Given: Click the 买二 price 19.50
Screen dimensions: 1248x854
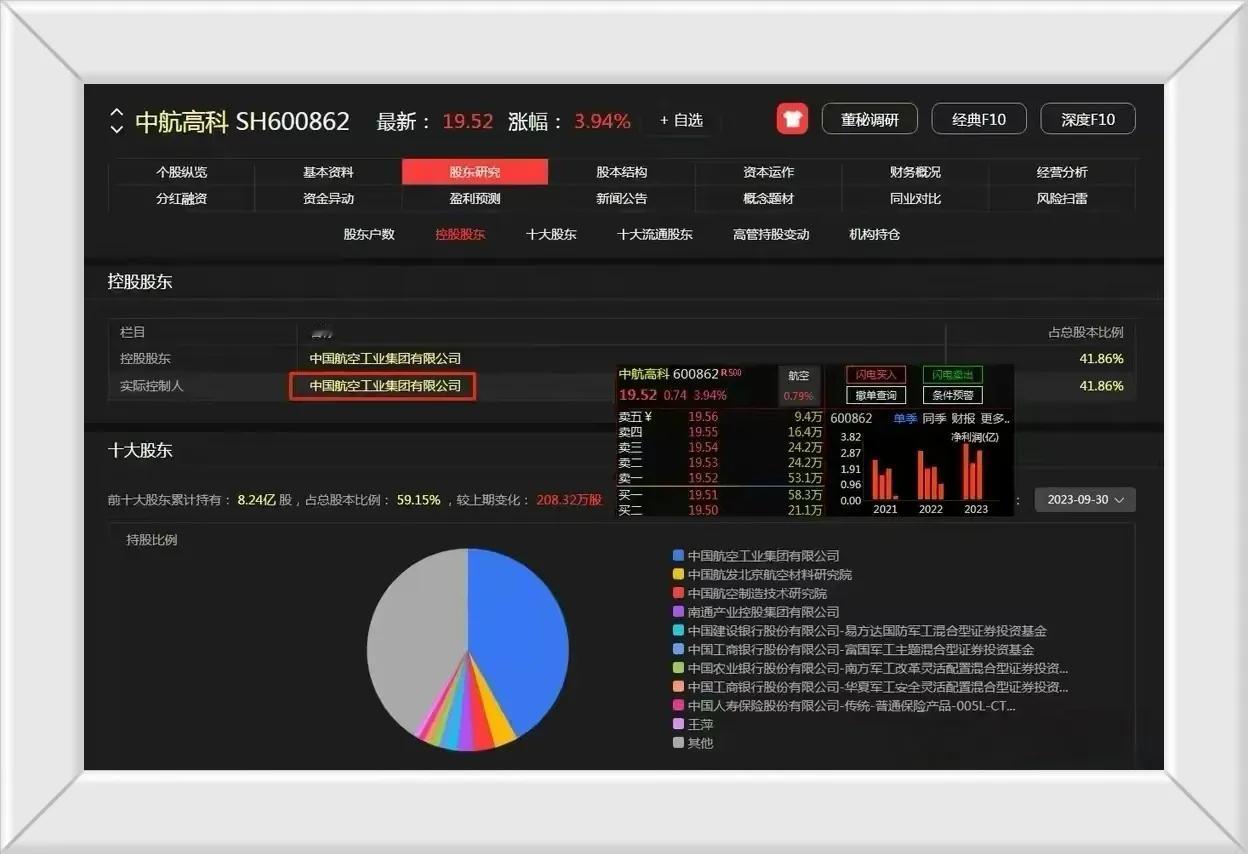Looking at the screenshot, I should (703, 510).
